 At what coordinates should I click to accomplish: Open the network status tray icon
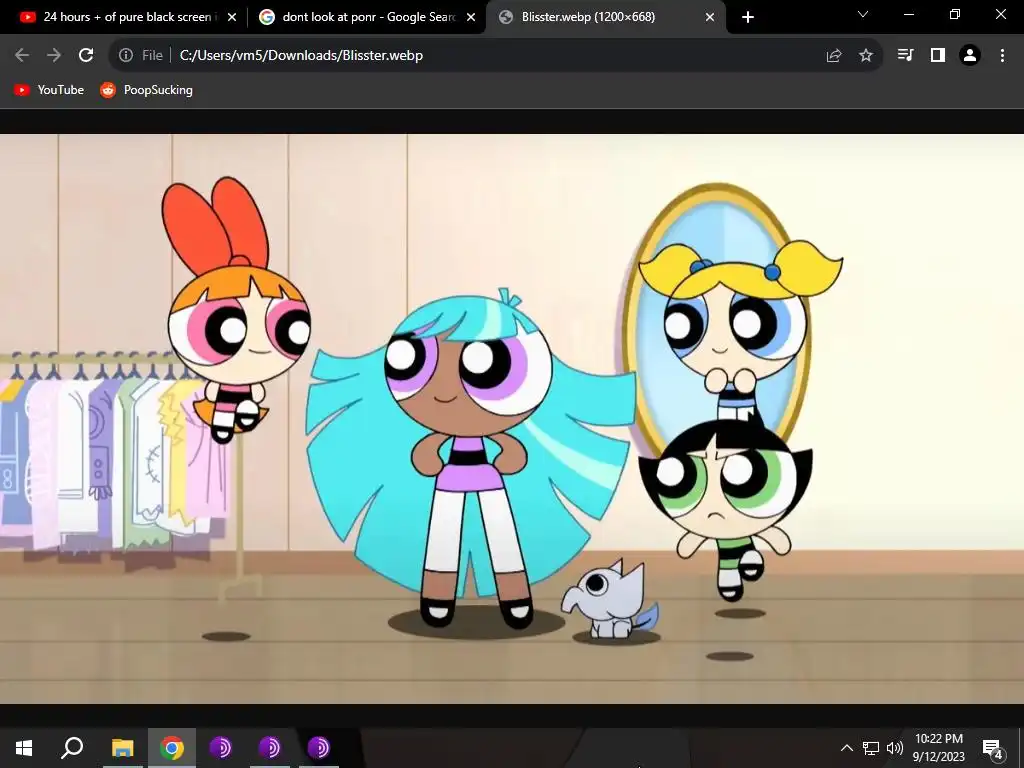coord(871,748)
